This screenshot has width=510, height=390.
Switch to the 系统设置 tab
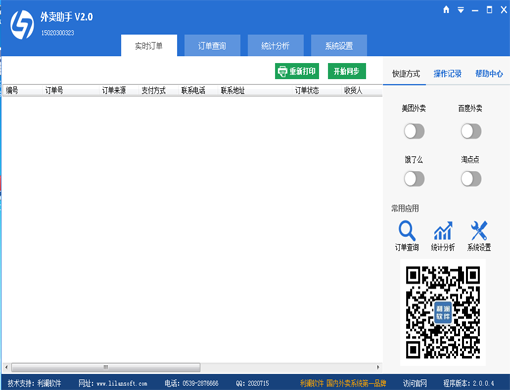[339, 45]
